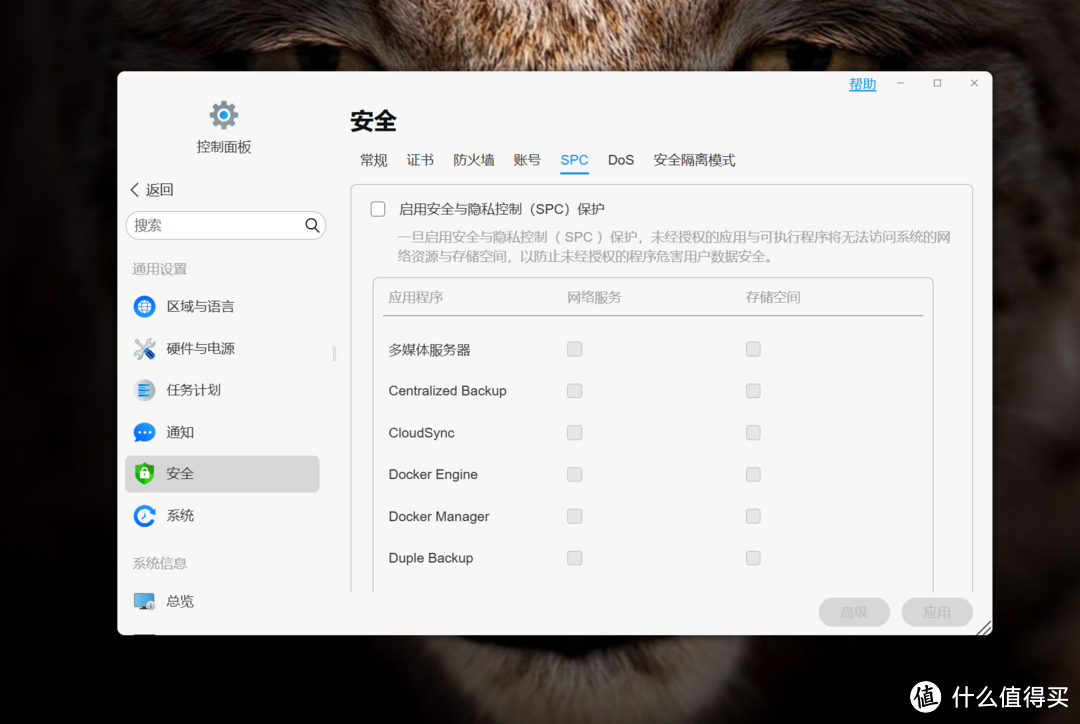1080x724 pixels.
Task: Select the 区域与语言 globe icon
Action: (144, 306)
